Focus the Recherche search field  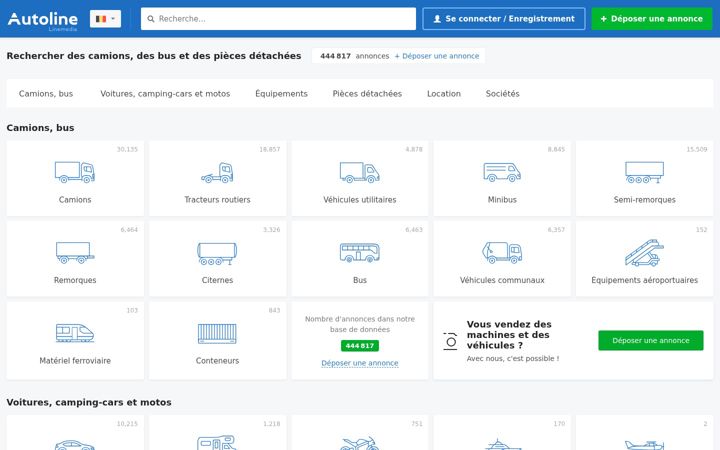tap(278, 19)
